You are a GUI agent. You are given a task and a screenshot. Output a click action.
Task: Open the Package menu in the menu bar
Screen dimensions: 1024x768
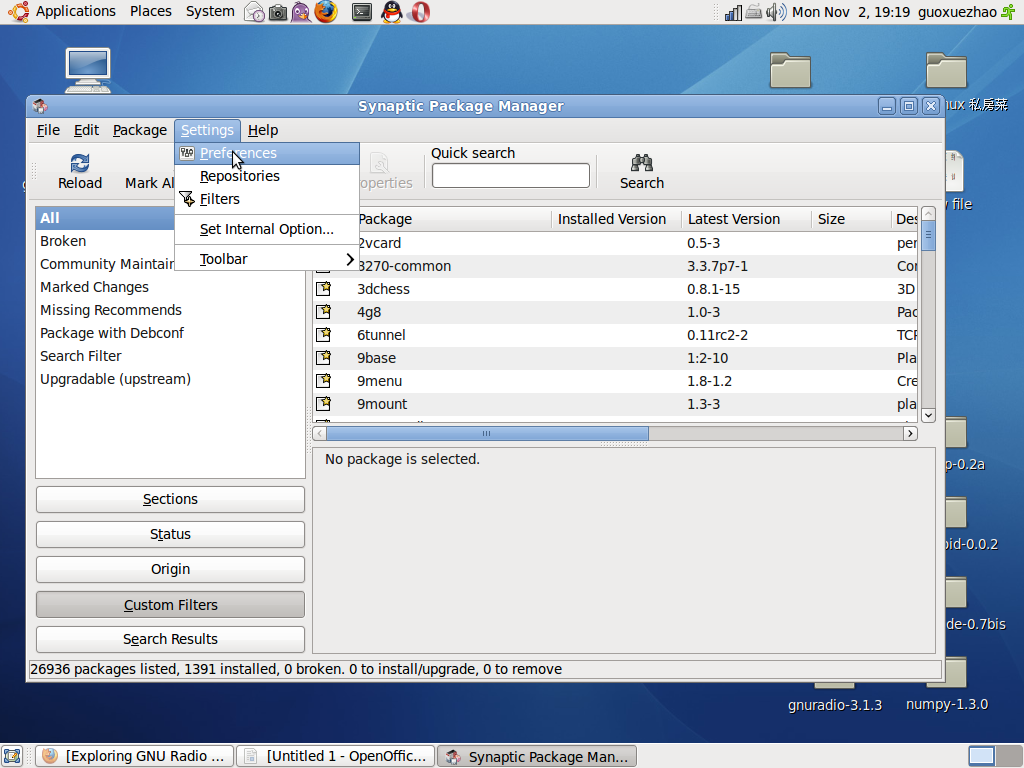[140, 130]
